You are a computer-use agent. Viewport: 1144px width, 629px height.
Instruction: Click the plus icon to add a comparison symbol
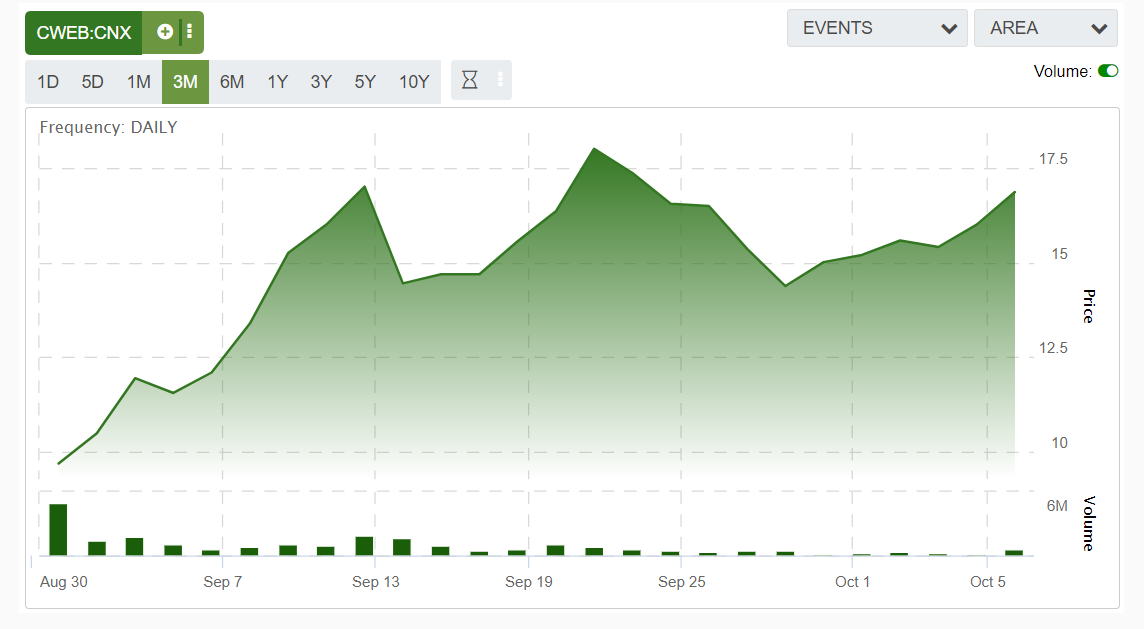click(164, 31)
